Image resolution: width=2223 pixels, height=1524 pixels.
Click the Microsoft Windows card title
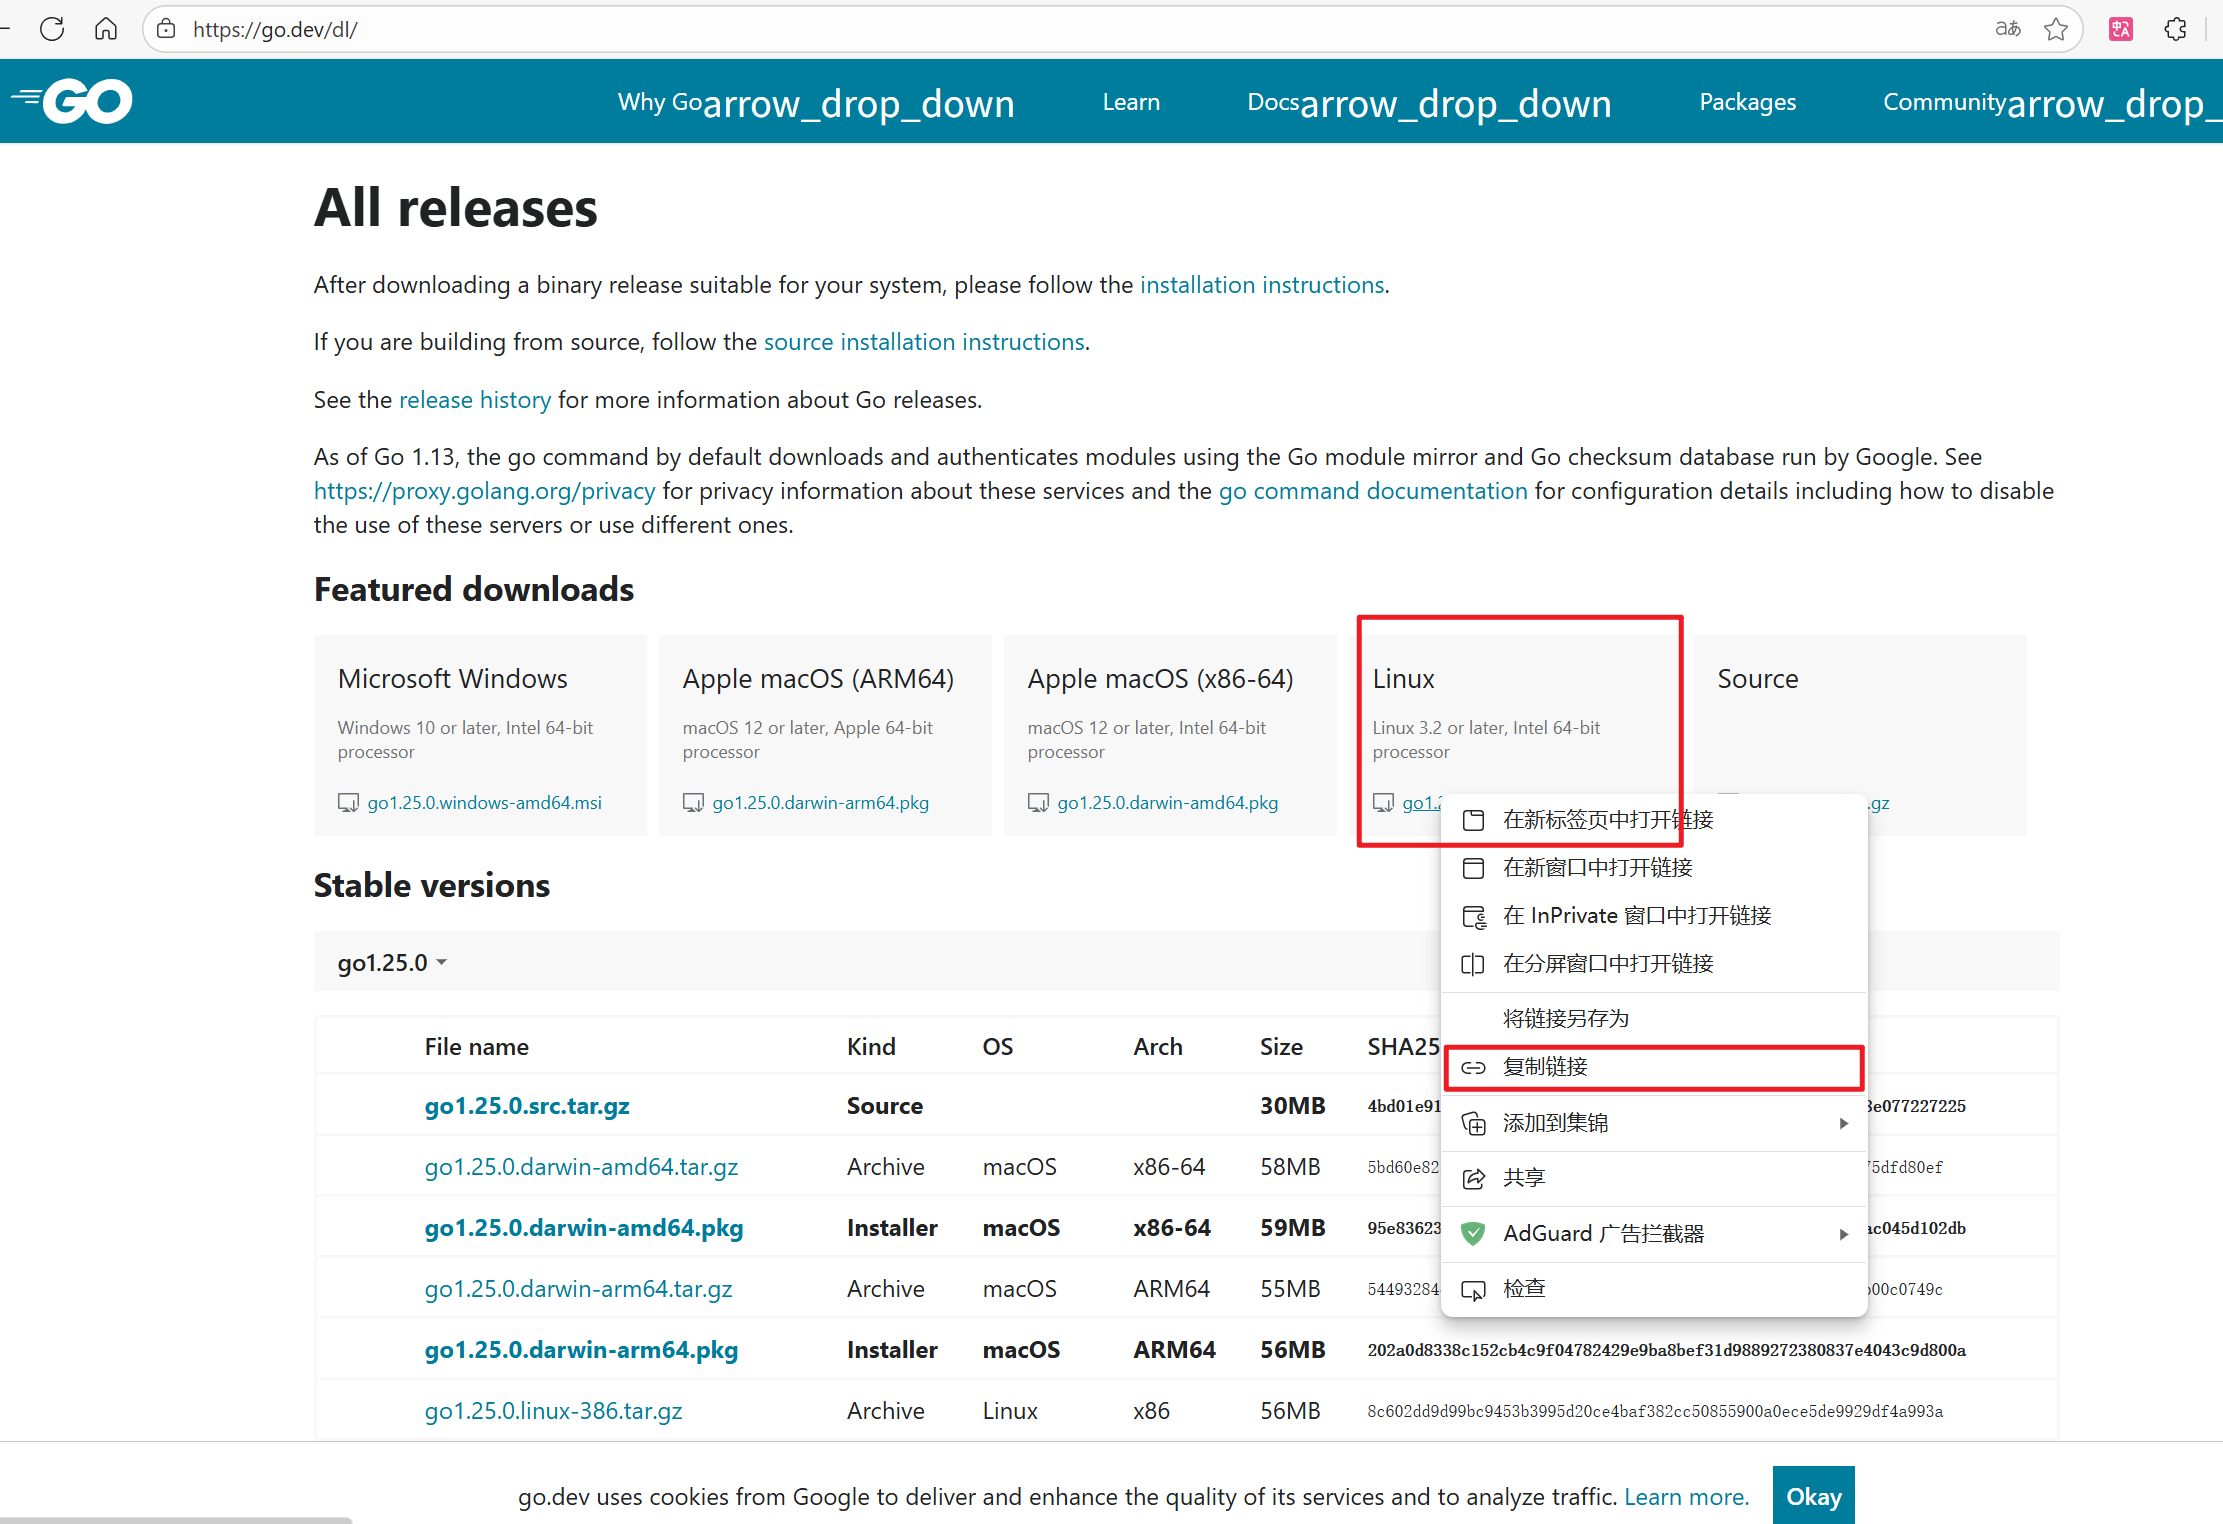[x=452, y=679]
